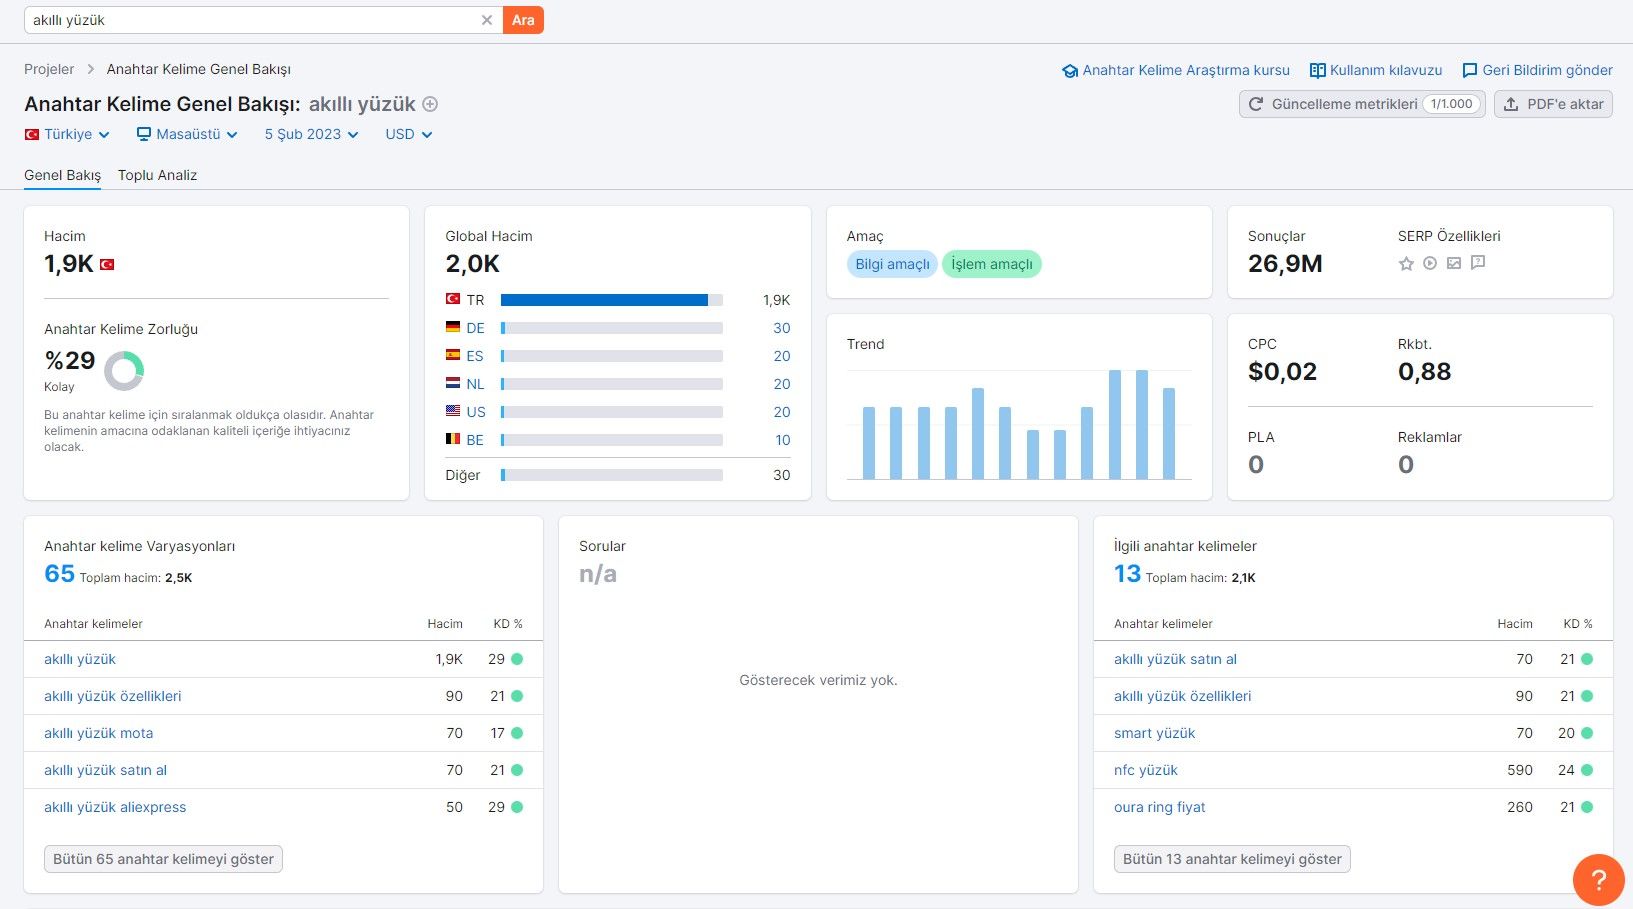Open akıllı yüzük satın al in variations

tap(105, 770)
